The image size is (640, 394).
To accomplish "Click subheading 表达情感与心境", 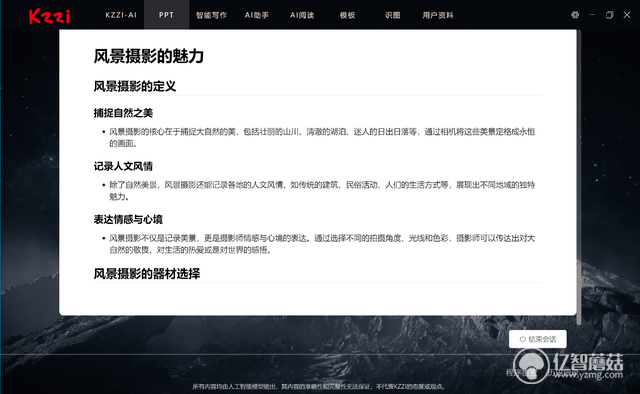I will 128,219.
